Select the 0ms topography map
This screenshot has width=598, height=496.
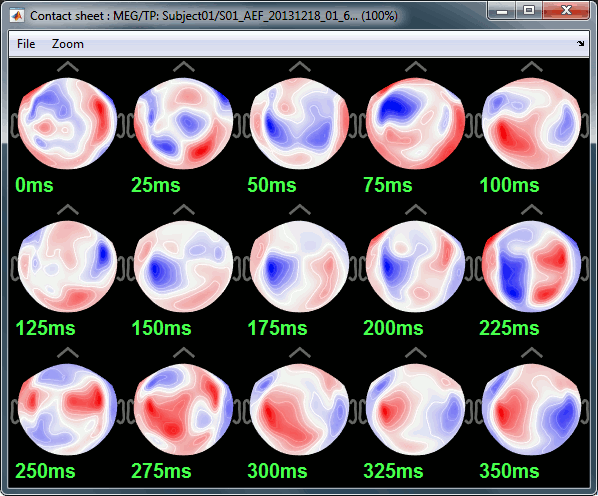[68, 123]
